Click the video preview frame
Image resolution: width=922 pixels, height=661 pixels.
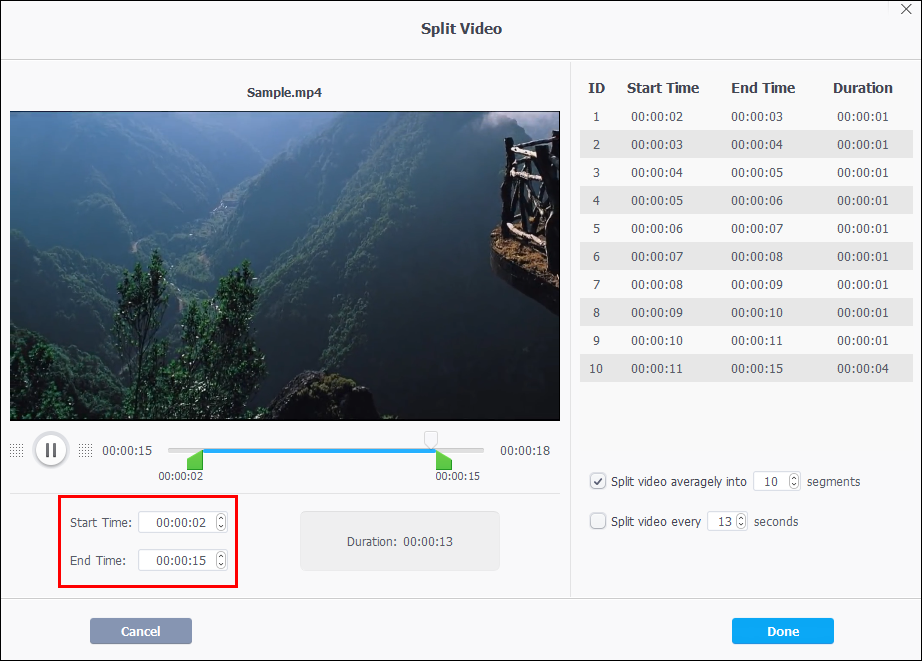285,266
